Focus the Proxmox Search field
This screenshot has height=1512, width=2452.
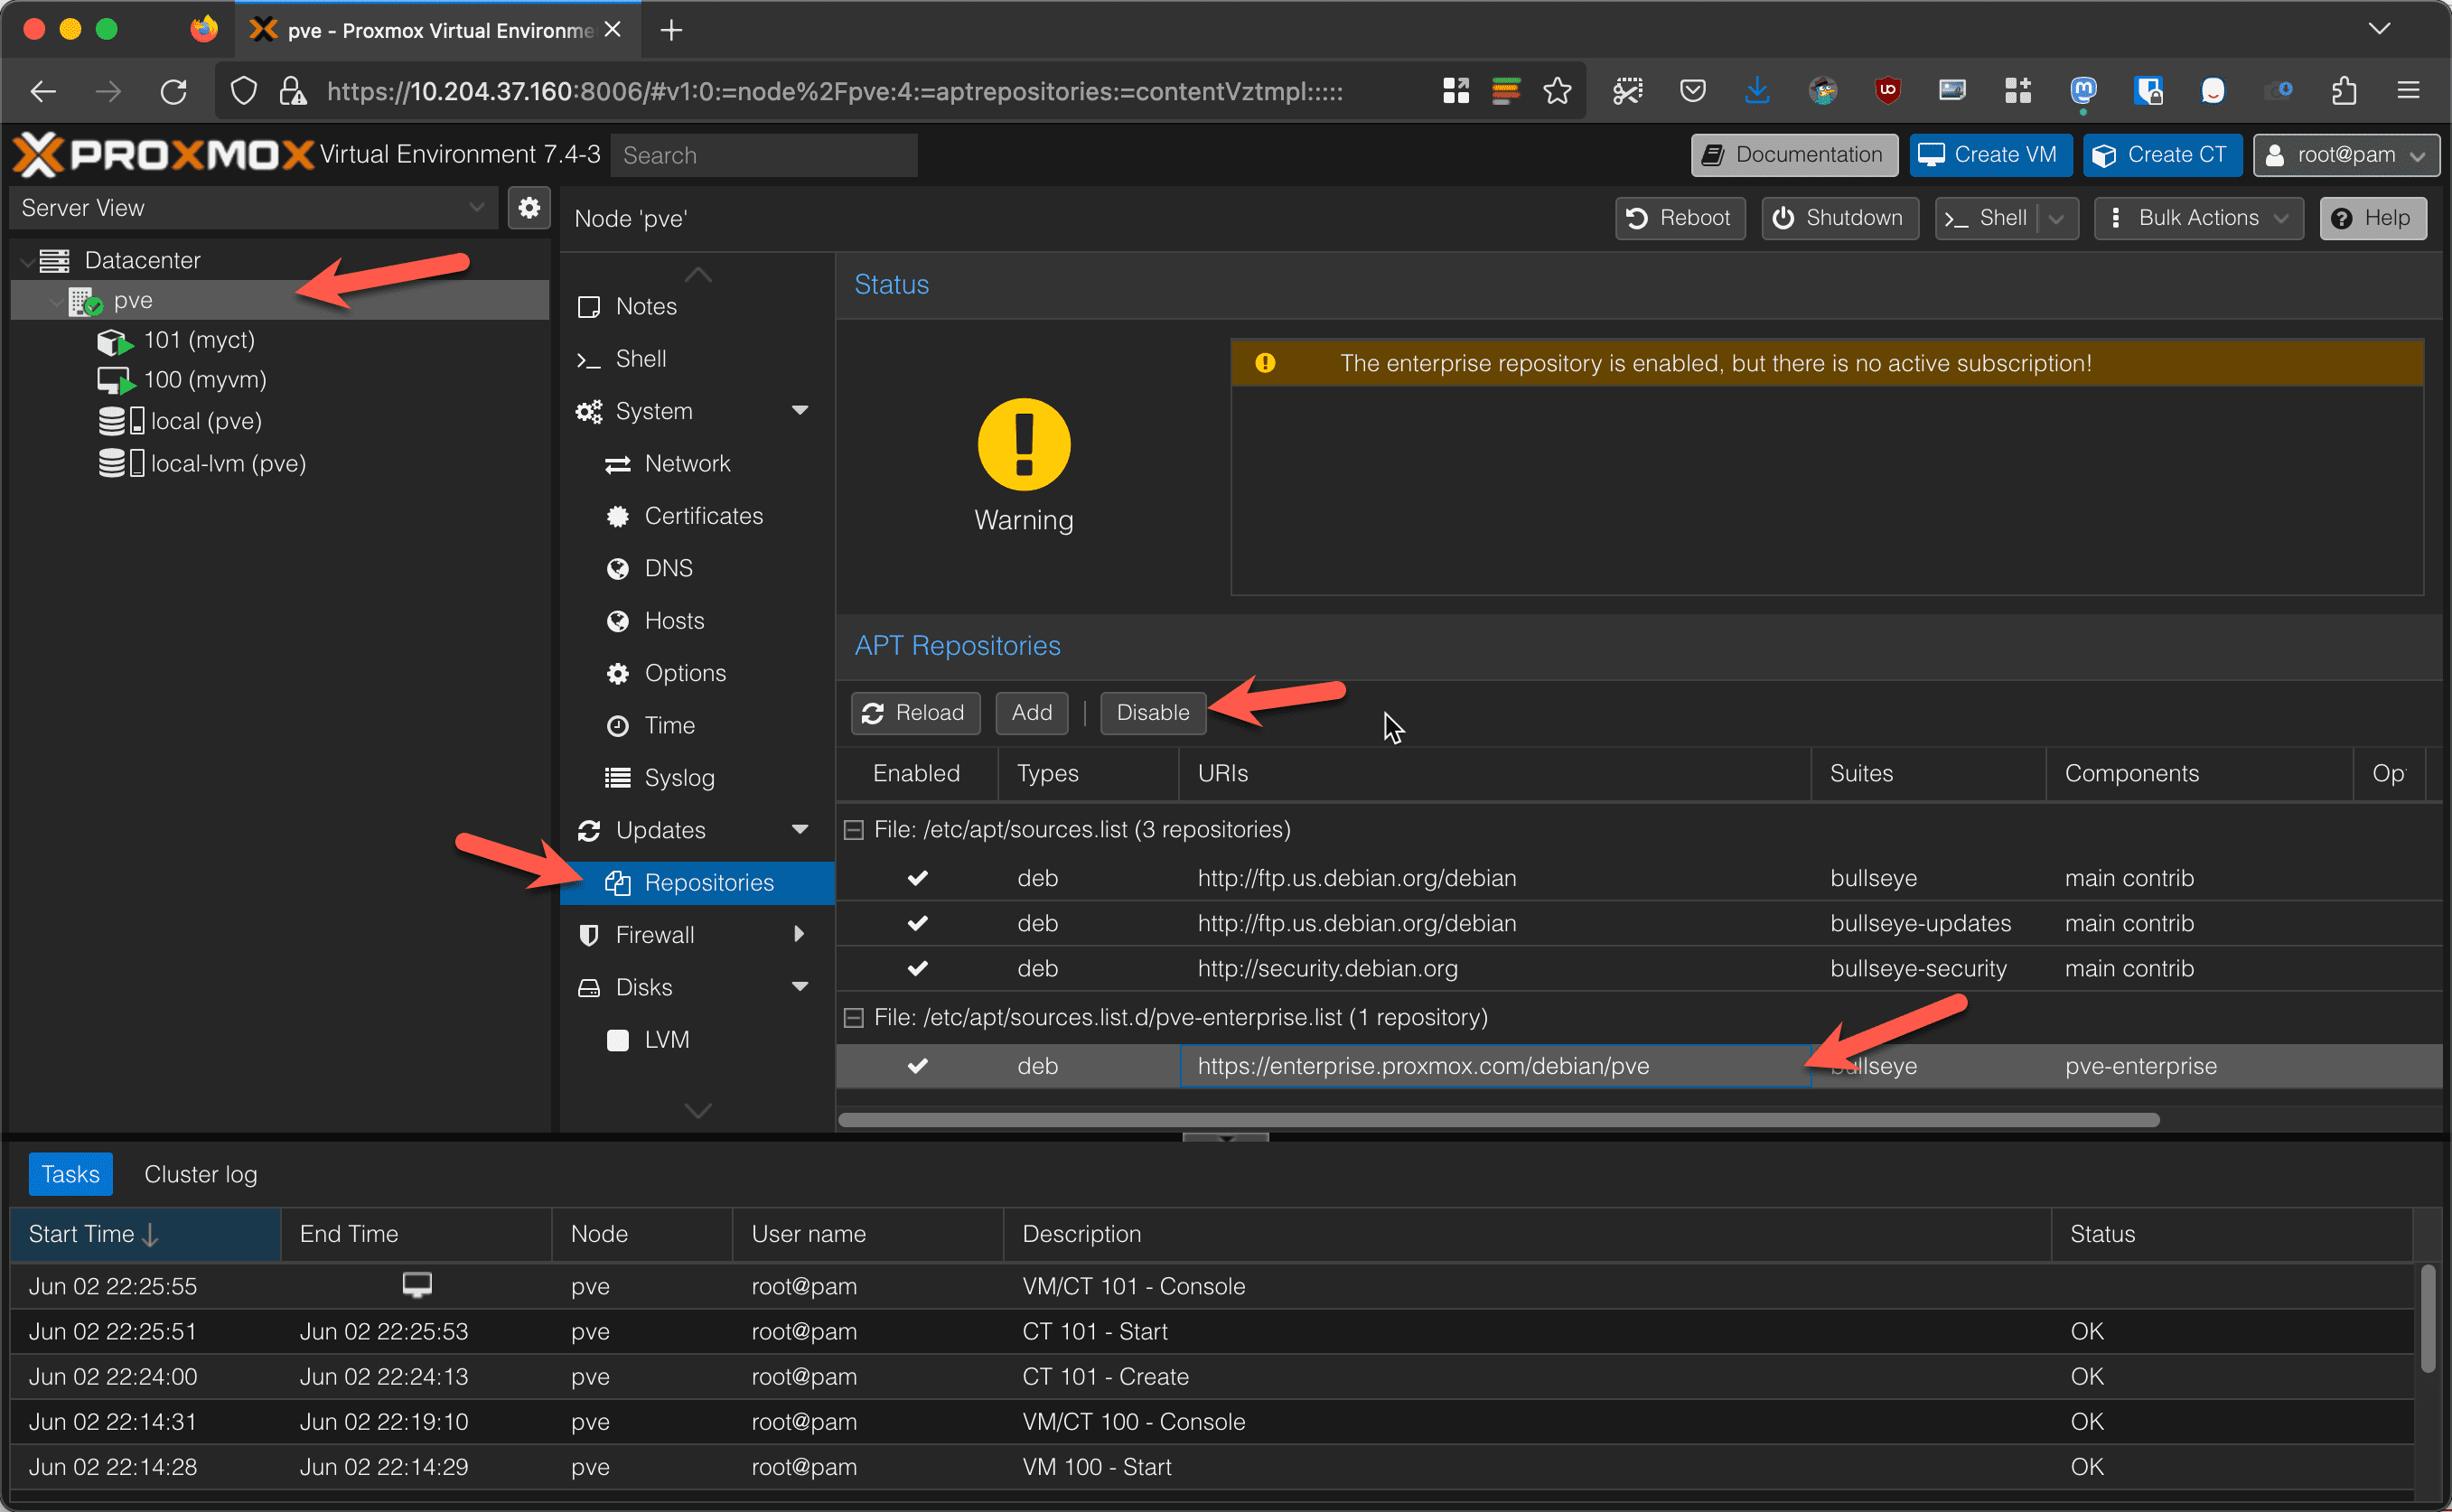tap(764, 155)
